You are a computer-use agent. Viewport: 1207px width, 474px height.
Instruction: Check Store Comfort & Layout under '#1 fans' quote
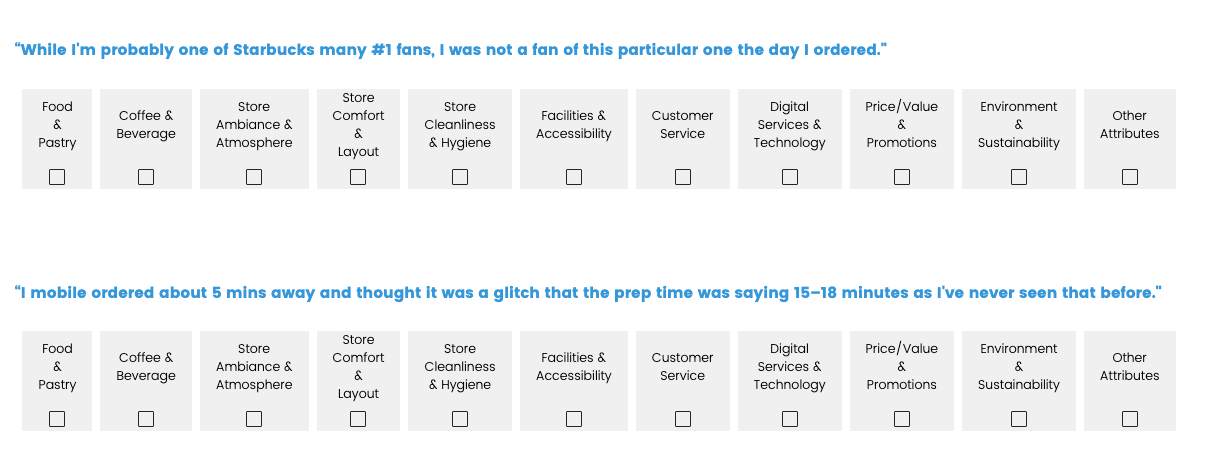point(358,177)
